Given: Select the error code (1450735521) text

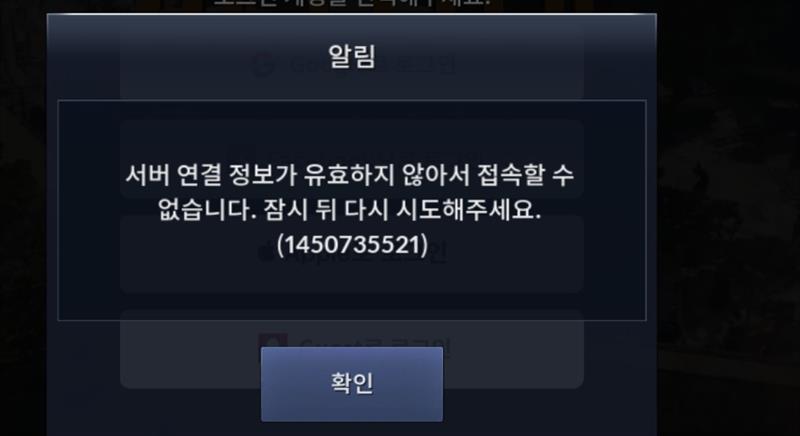Looking at the screenshot, I should coord(352,245).
